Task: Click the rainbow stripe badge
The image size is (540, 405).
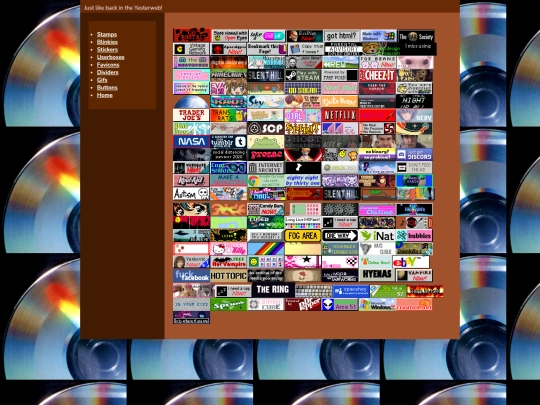Action: (x=266, y=249)
